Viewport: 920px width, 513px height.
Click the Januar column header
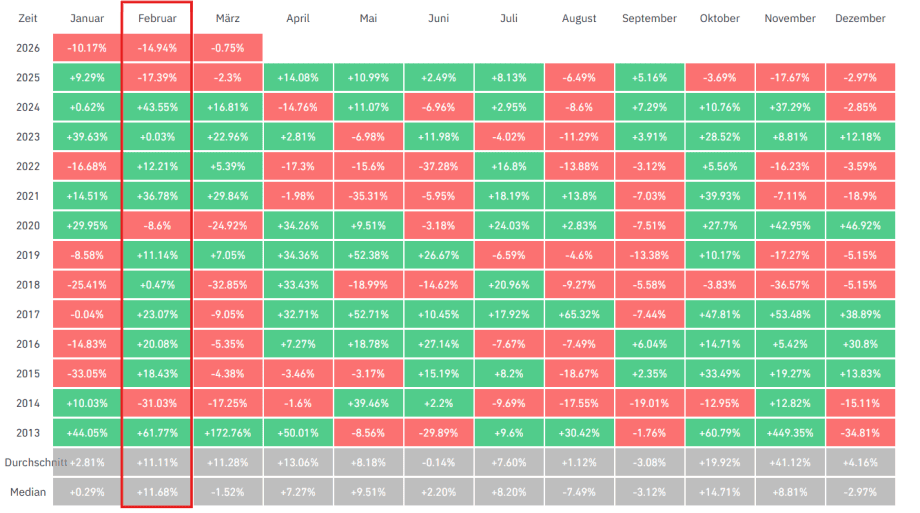pos(87,19)
